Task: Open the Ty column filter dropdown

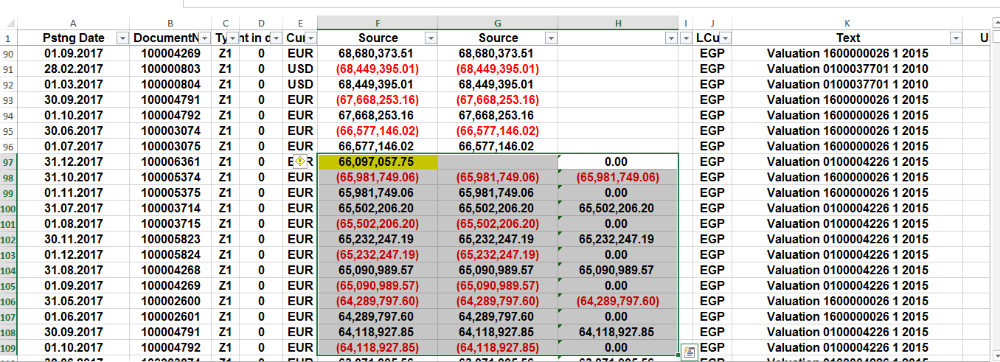Action: [233, 38]
